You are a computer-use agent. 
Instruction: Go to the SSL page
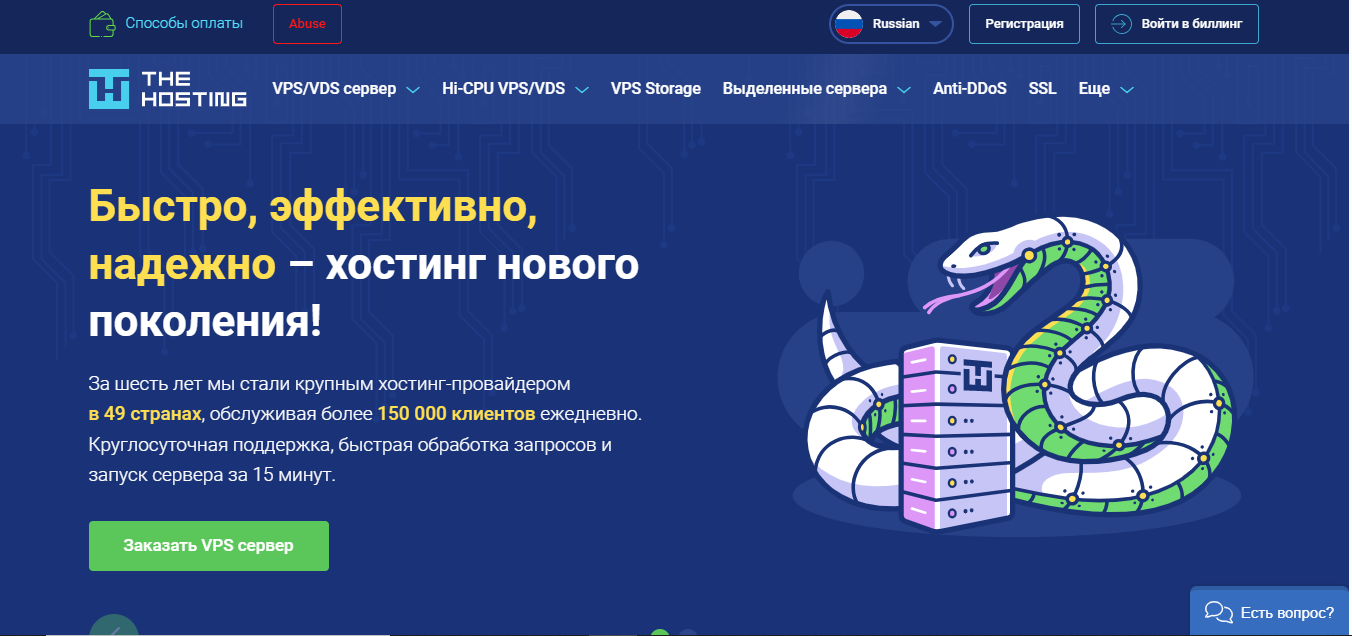tap(1042, 89)
